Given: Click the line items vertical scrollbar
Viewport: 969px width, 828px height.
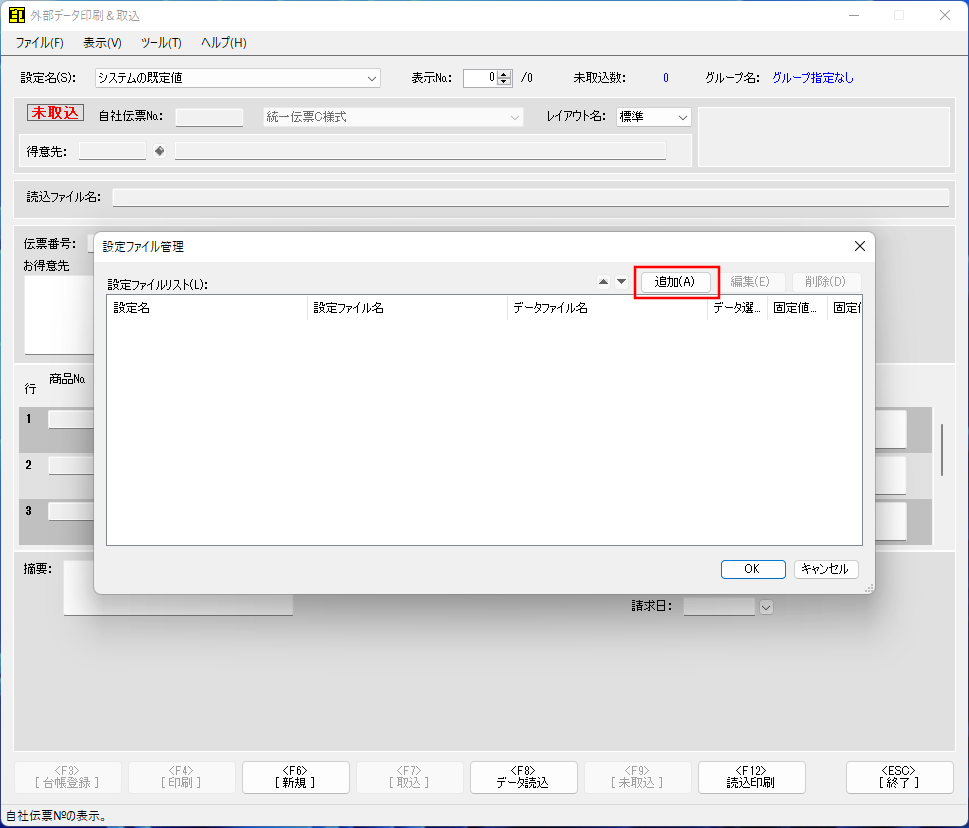Looking at the screenshot, I should click(x=942, y=450).
